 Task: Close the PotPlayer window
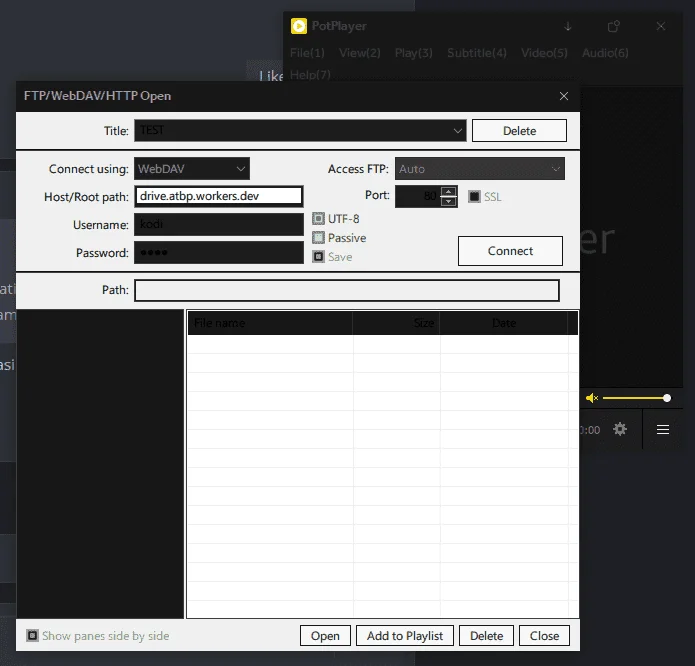[660, 27]
